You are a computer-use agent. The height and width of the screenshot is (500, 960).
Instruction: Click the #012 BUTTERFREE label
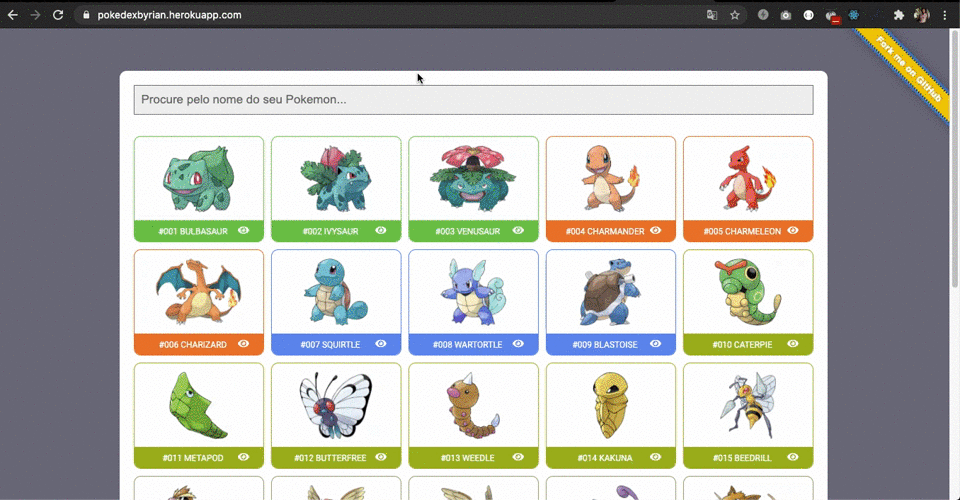(330, 458)
